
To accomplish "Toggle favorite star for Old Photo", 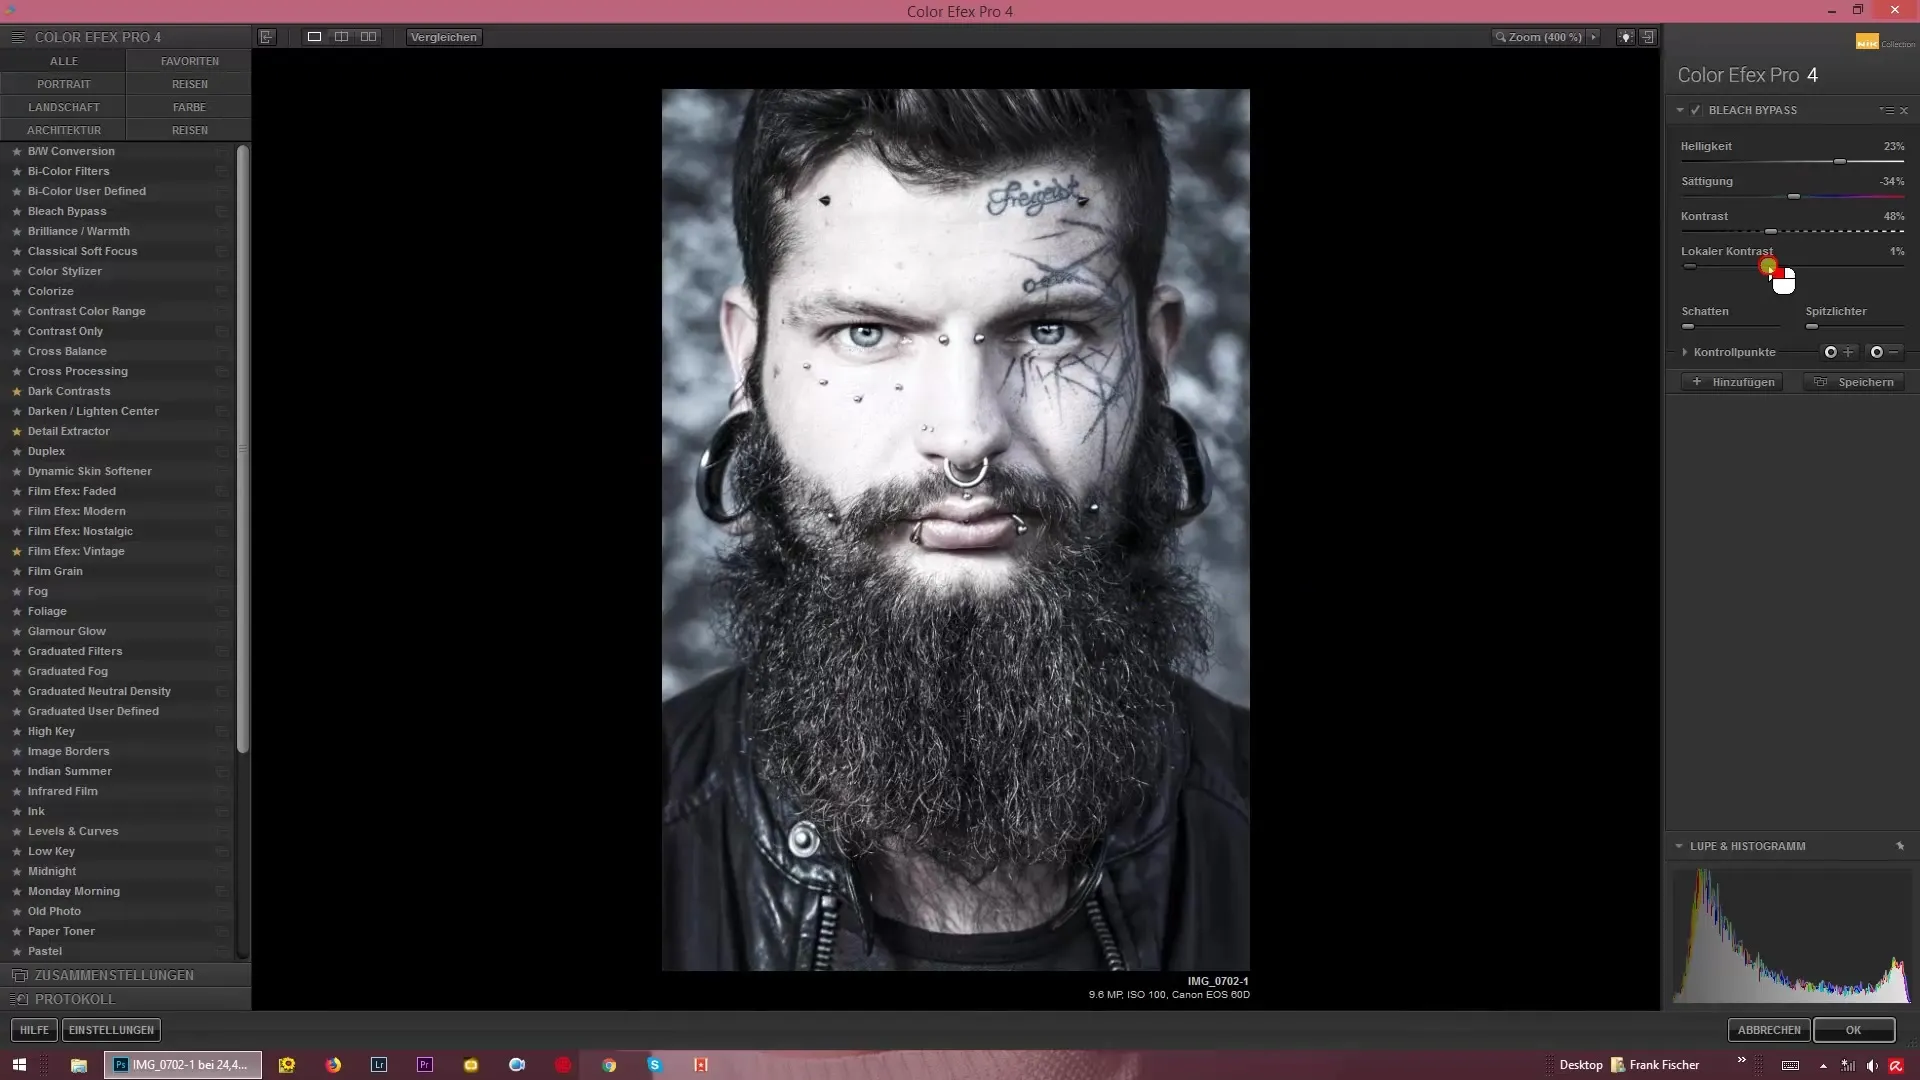I will tap(17, 911).
